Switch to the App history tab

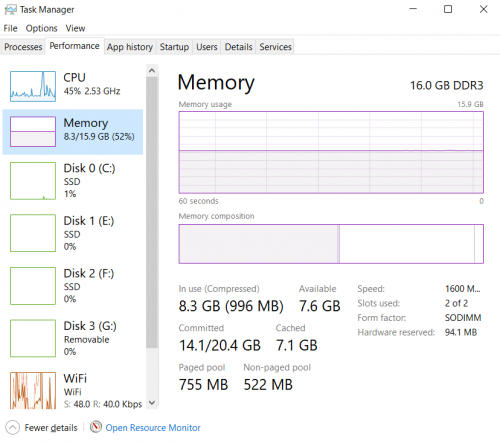[x=130, y=47]
